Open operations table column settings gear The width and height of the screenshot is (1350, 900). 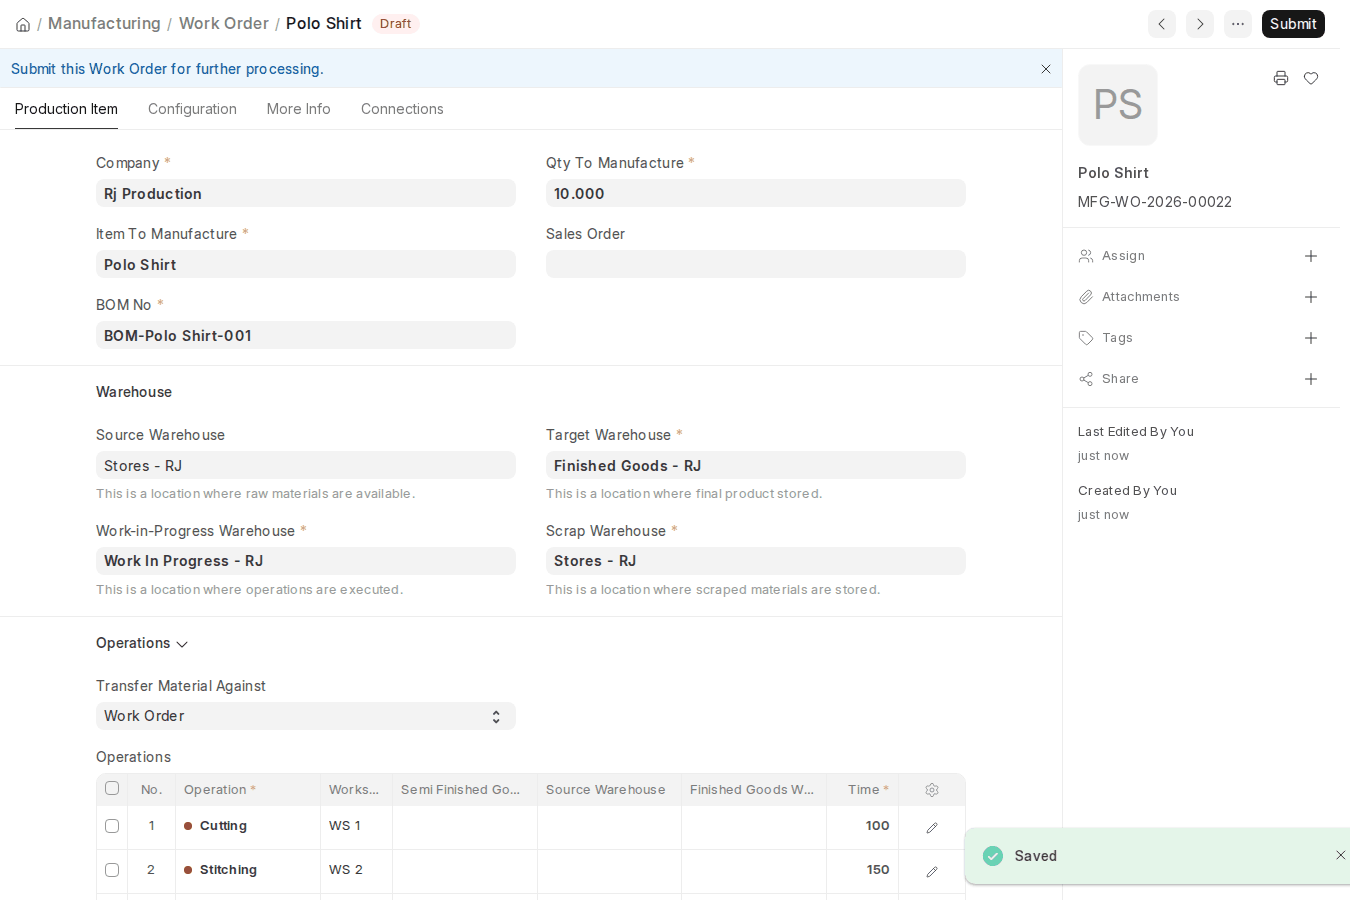pos(932,790)
